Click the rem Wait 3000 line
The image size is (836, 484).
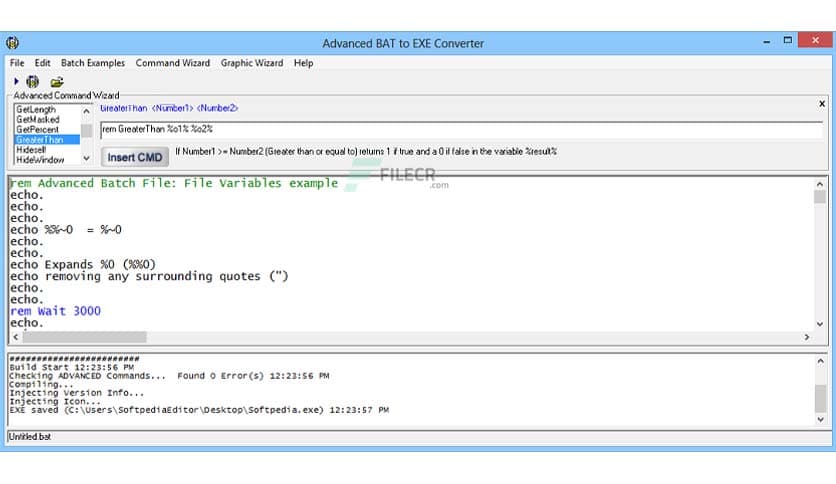tap(55, 311)
